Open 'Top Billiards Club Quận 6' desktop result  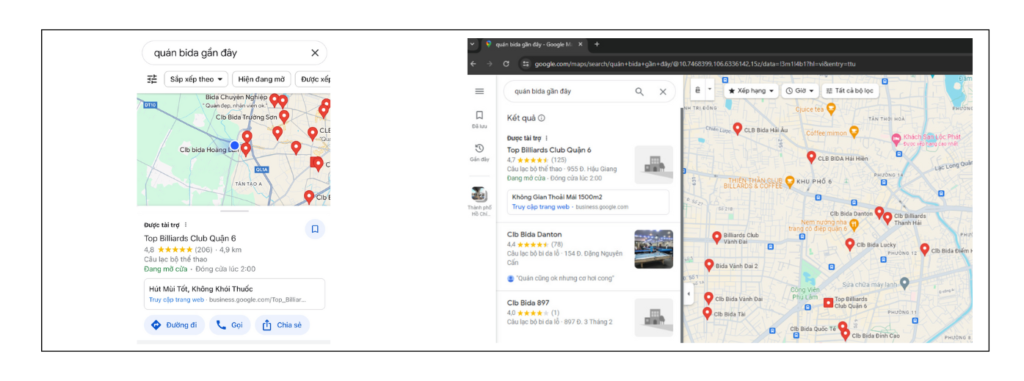pyautogui.click(x=549, y=150)
